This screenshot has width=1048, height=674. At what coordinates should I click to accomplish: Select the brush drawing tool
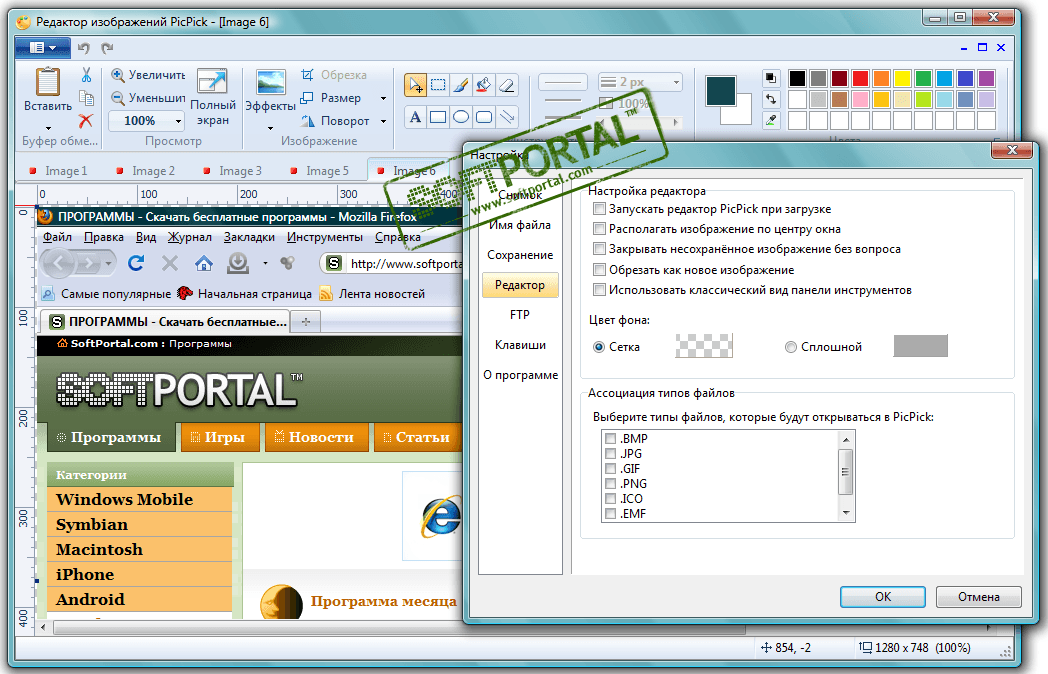(x=461, y=85)
